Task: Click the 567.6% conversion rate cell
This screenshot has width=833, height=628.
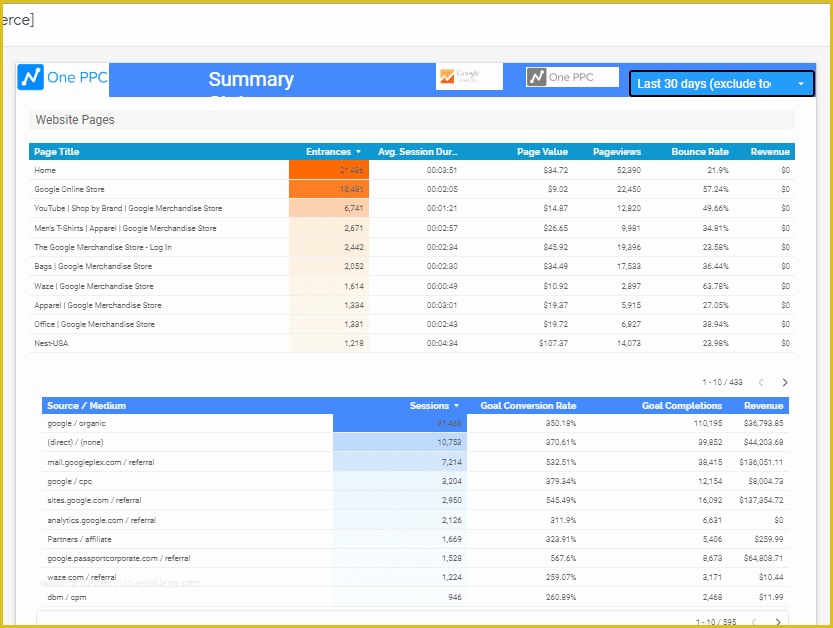Action: tap(563, 558)
